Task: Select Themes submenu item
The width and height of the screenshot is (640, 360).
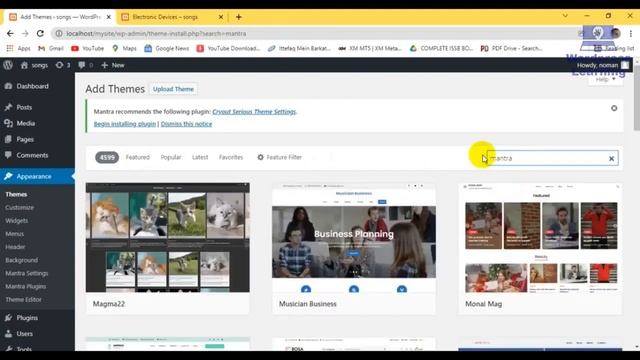Action: click(16, 194)
